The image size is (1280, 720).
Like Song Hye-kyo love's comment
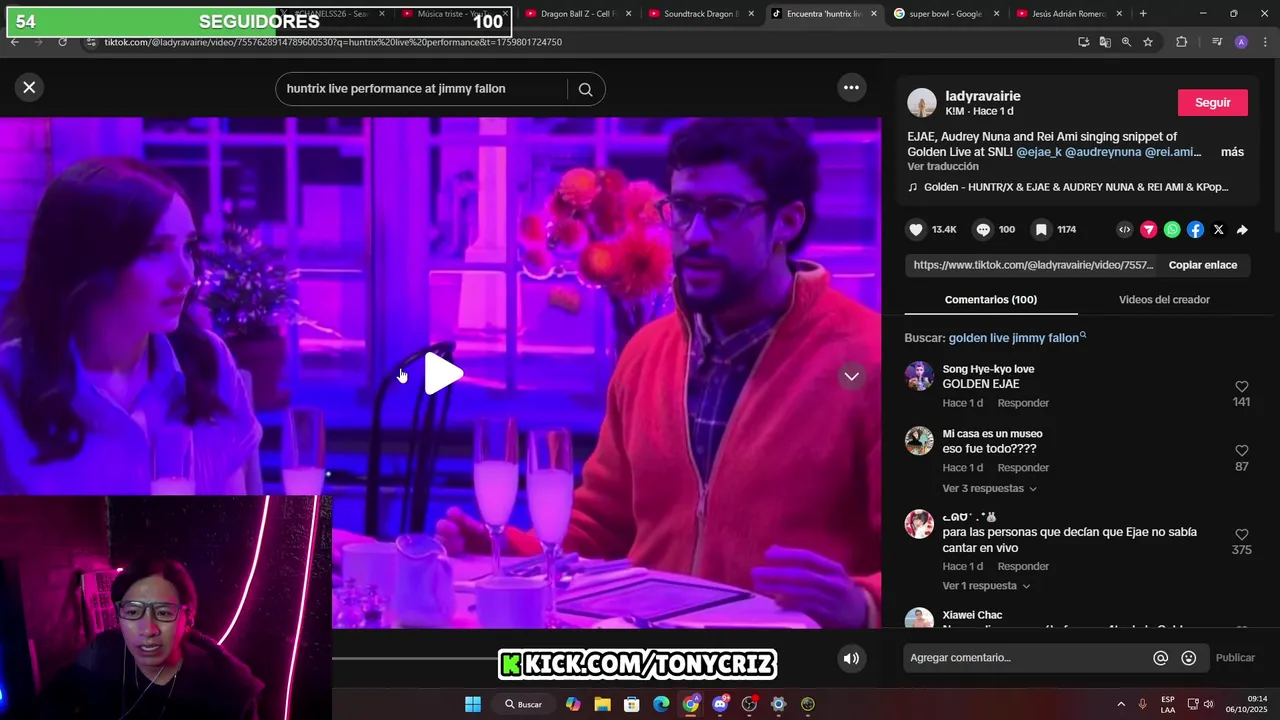point(1241,386)
